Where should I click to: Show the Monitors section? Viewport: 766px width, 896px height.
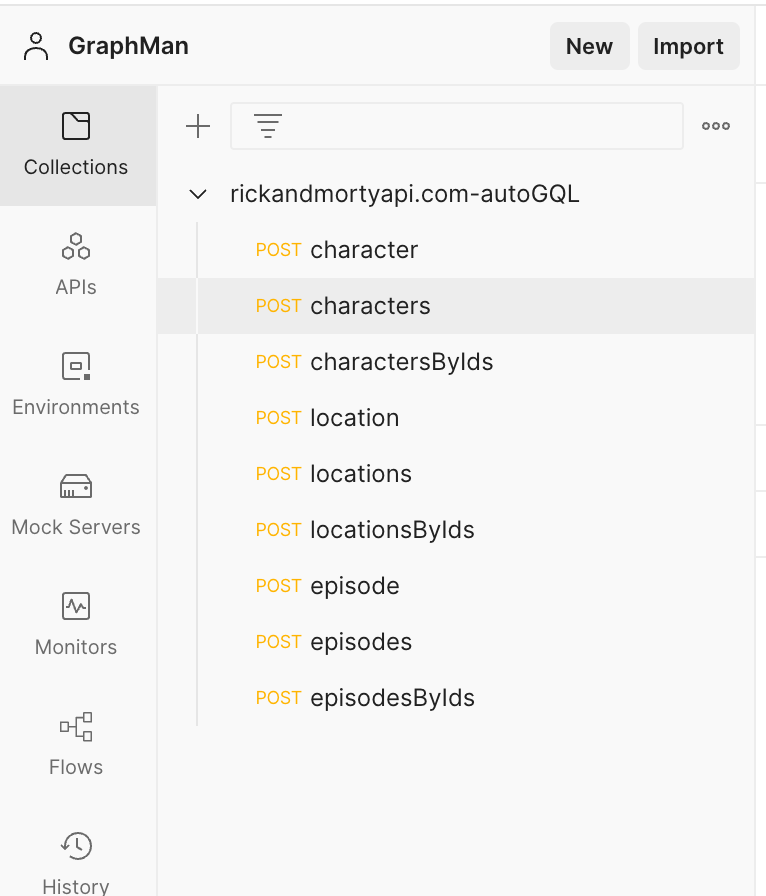click(x=76, y=625)
